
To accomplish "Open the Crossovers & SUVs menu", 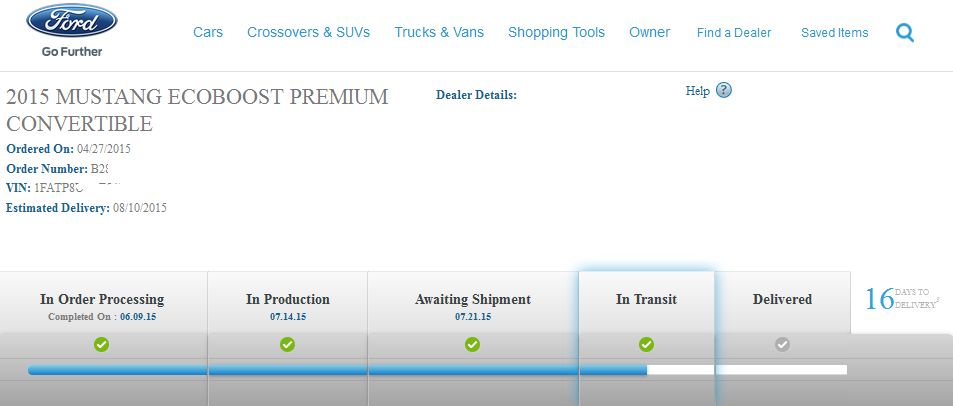I will [308, 32].
